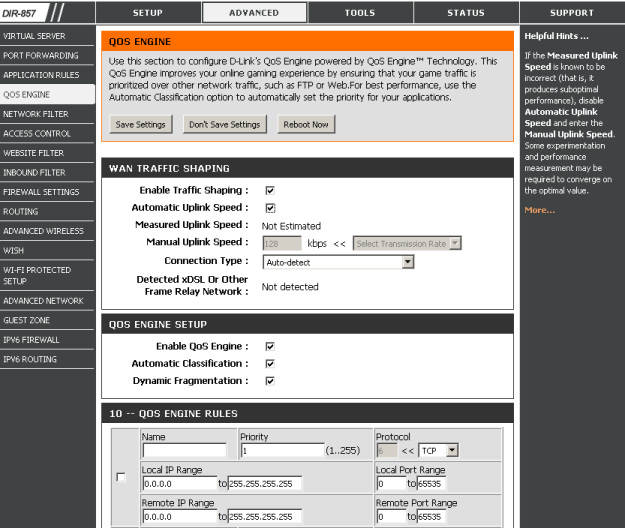
Task: Toggle Automatic Classification checkbox
Action: coord(270,364)
